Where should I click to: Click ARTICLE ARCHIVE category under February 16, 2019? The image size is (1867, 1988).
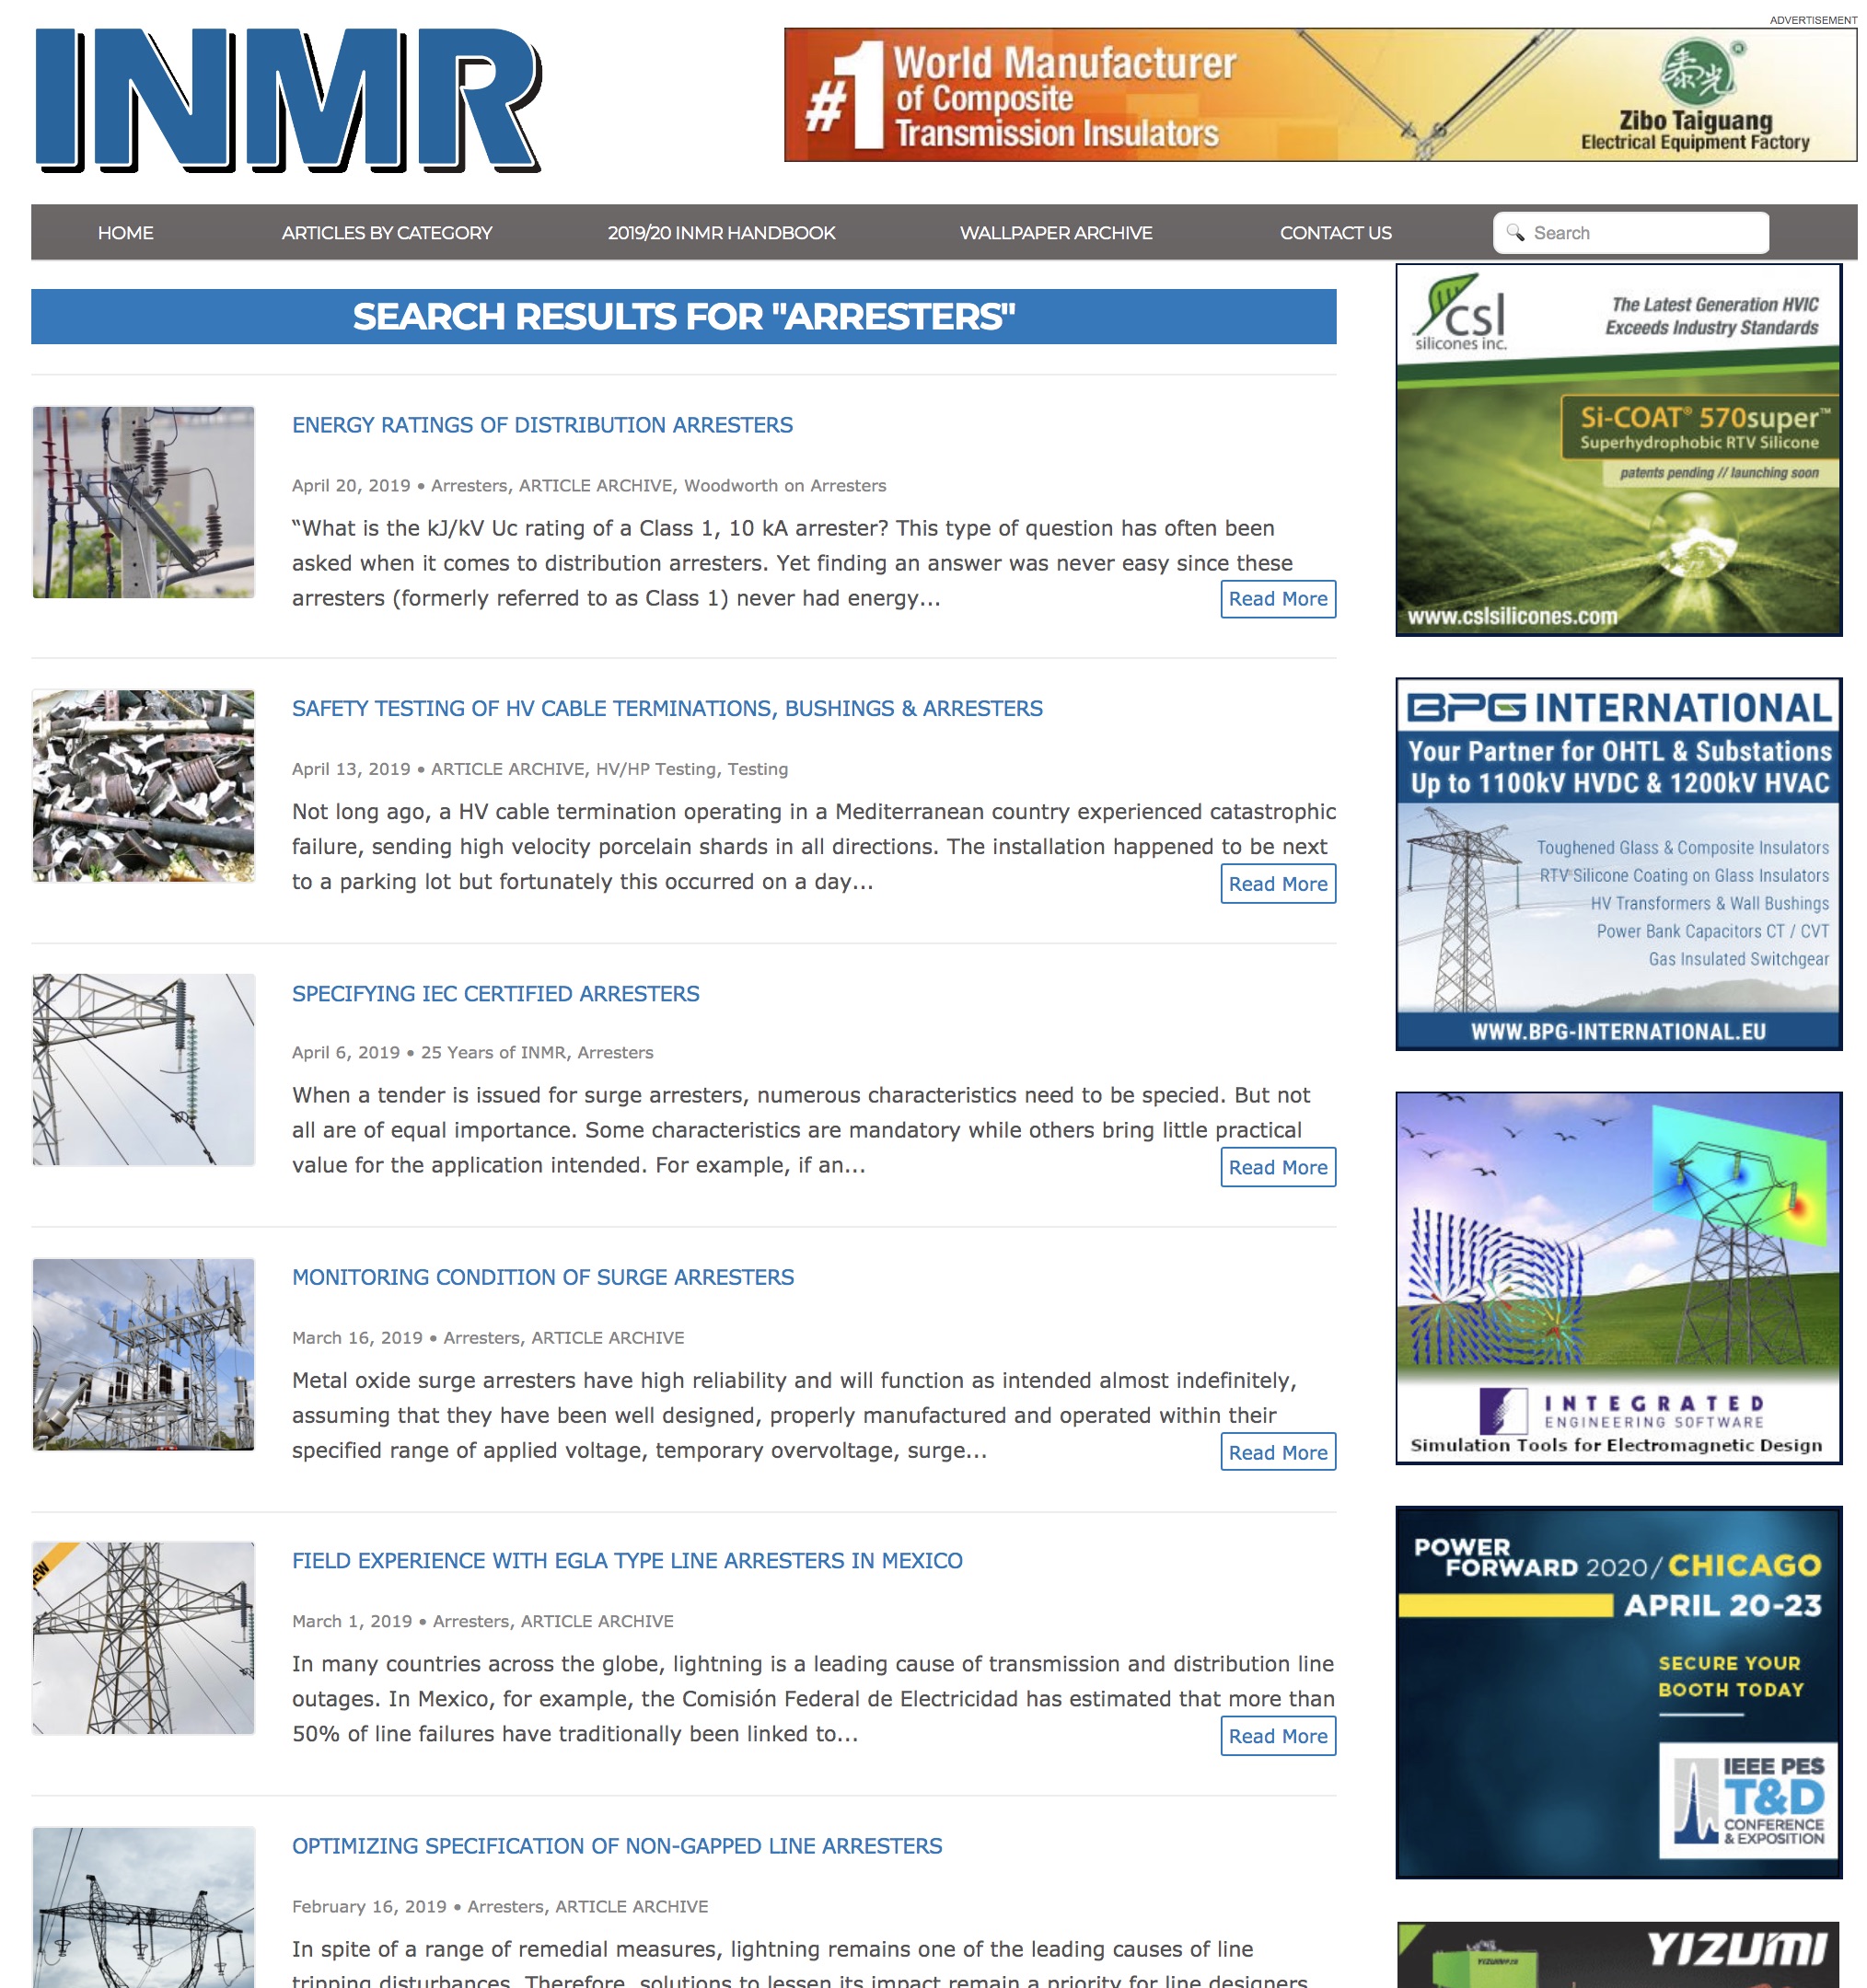pyautogui.click(x=632, y=1907)
